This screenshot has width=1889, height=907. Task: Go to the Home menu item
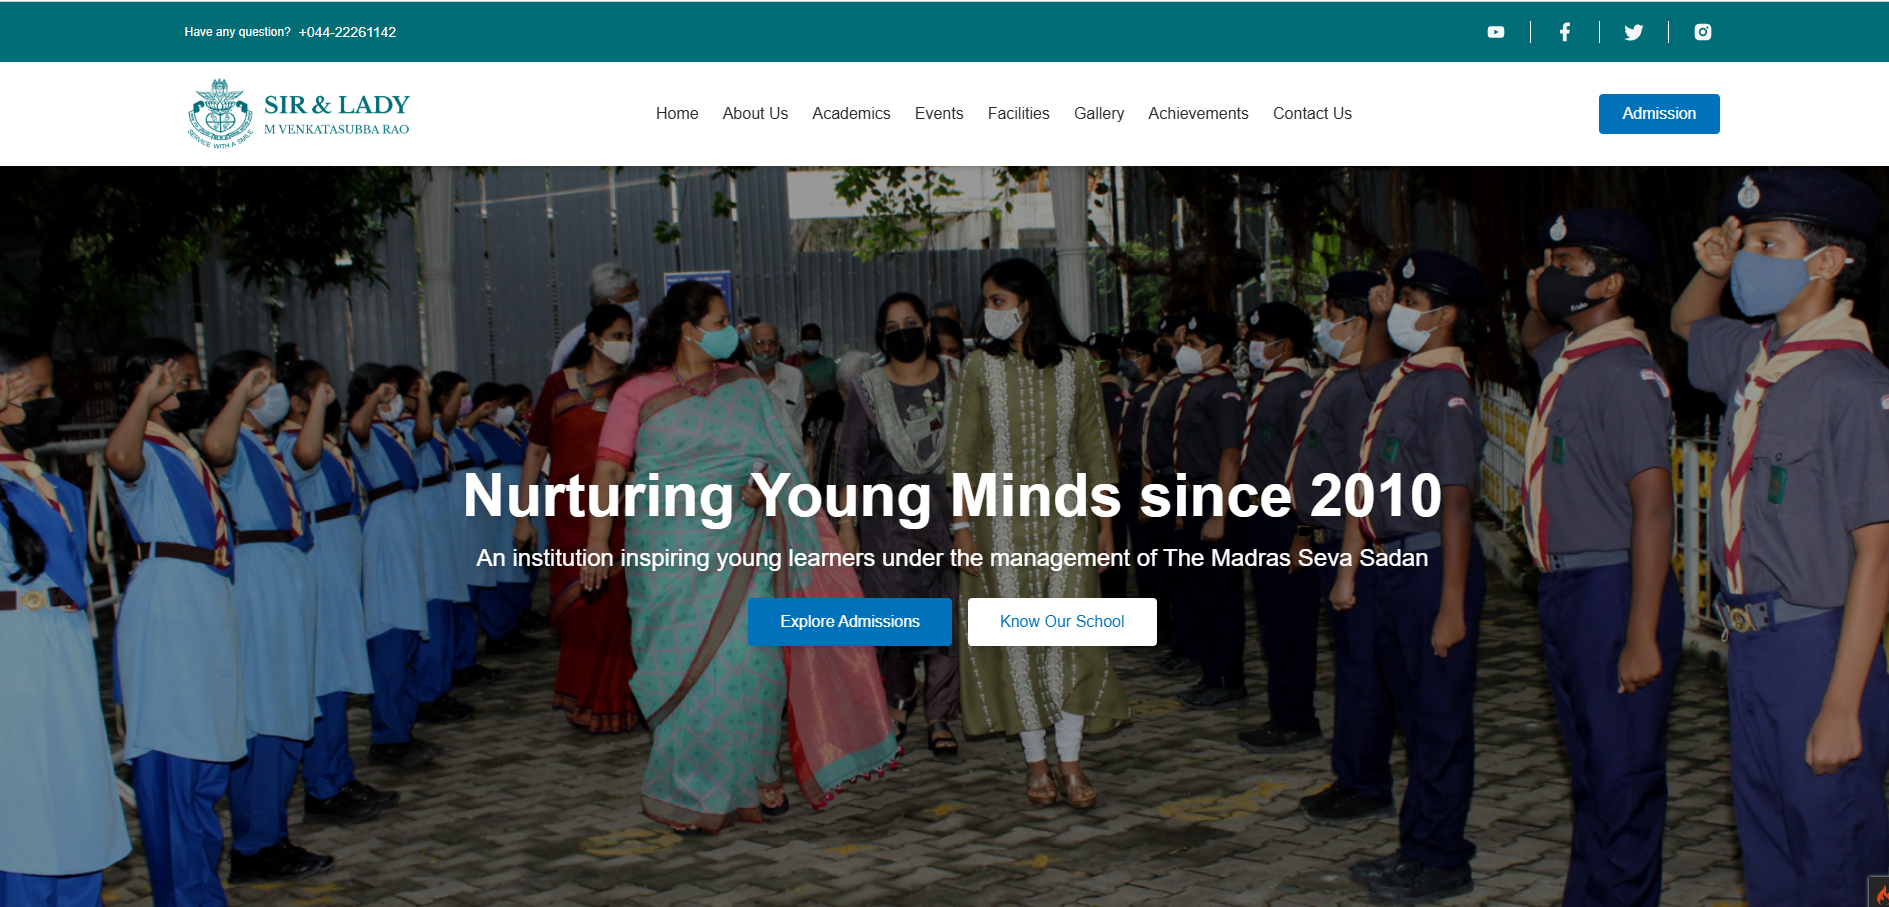(x=677, y=114)
